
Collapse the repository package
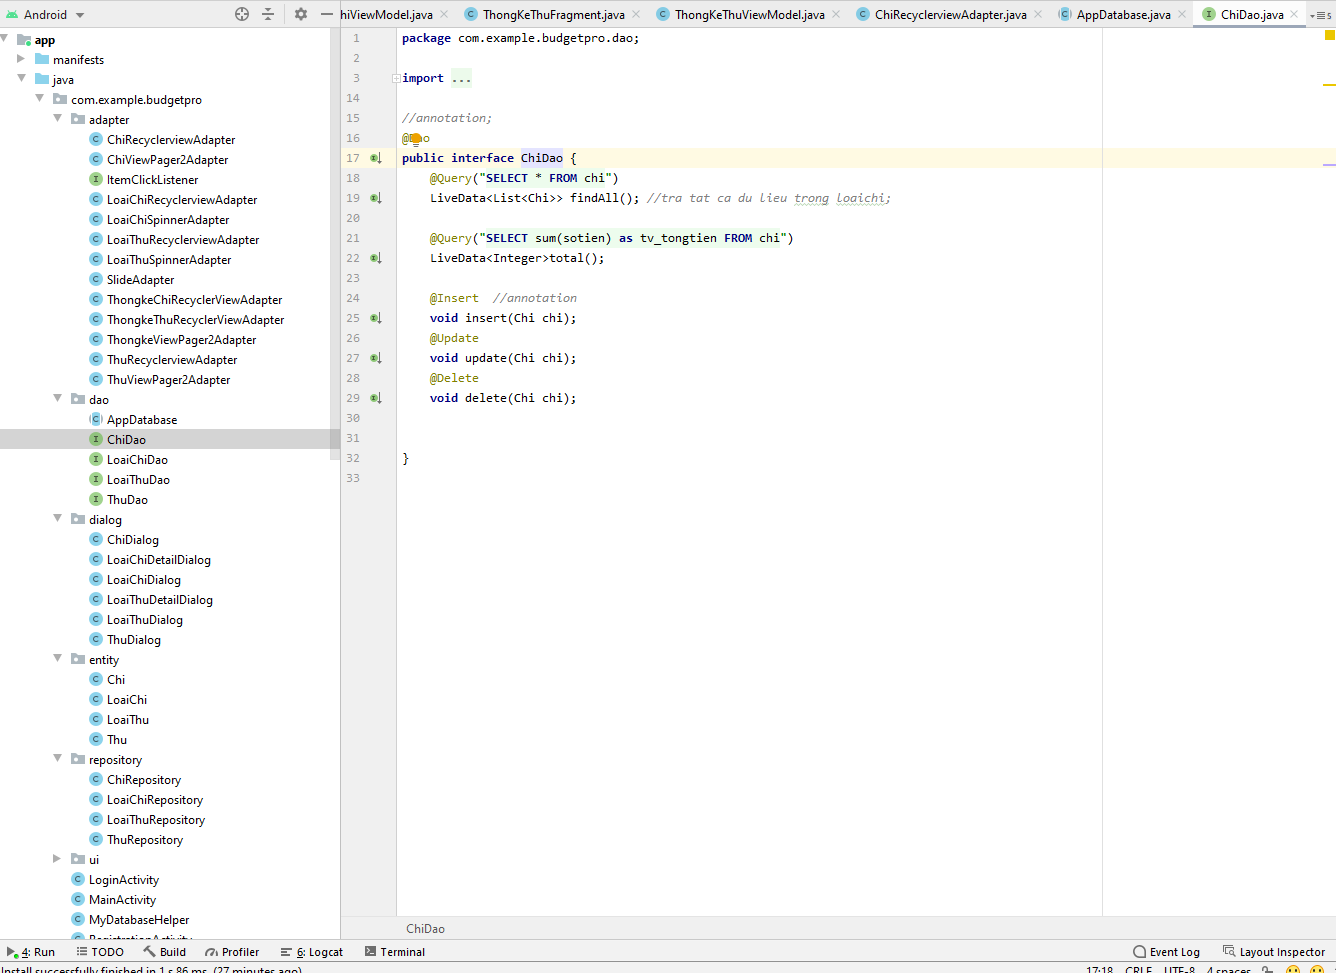(57, 759)
